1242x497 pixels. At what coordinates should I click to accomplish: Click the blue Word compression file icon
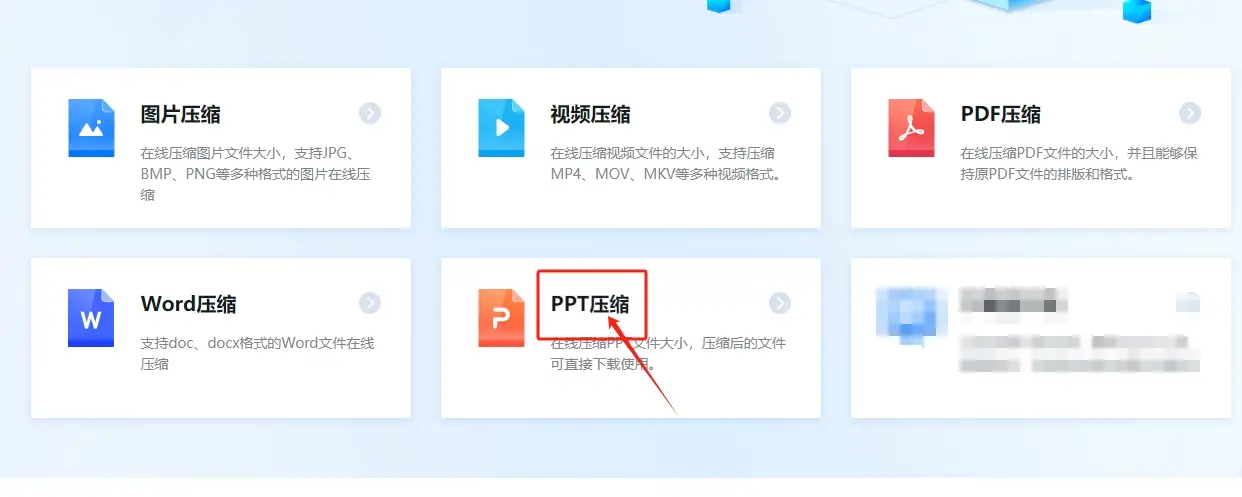91,318
